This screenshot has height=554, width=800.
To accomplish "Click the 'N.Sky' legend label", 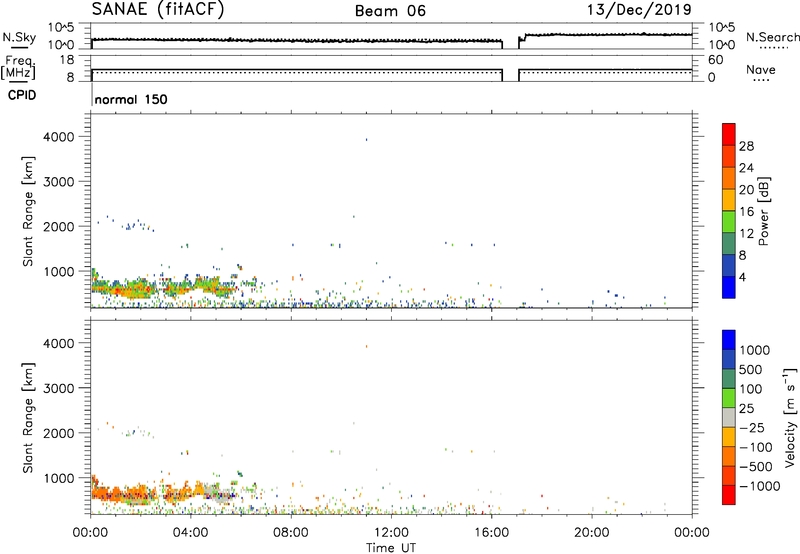I will click(19, 37).
